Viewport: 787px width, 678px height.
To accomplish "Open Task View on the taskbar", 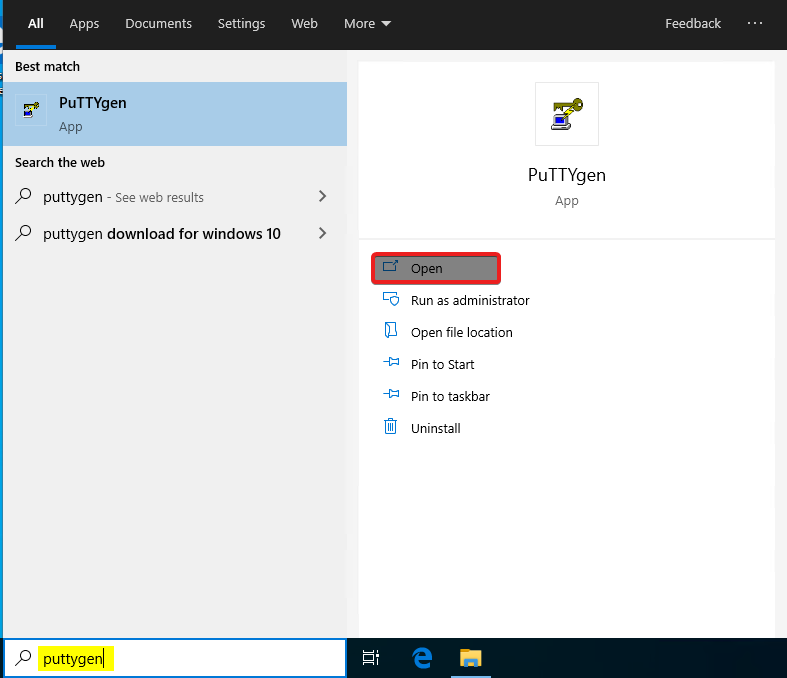I will pyautogui.click(x=371, y=658).
